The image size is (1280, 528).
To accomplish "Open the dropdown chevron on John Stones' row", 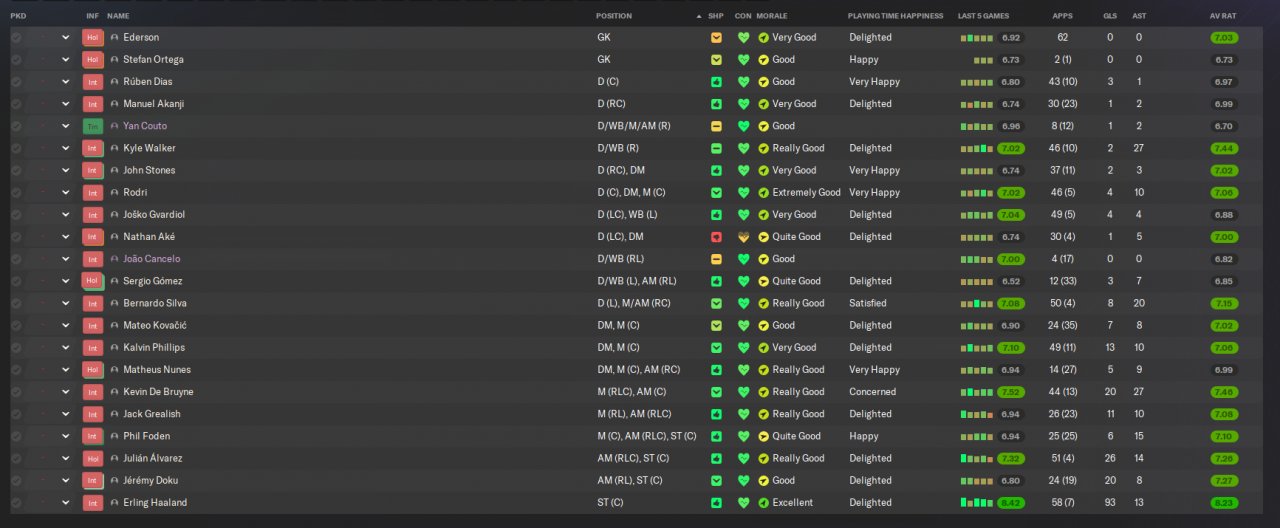I will (x=66, y=171).
